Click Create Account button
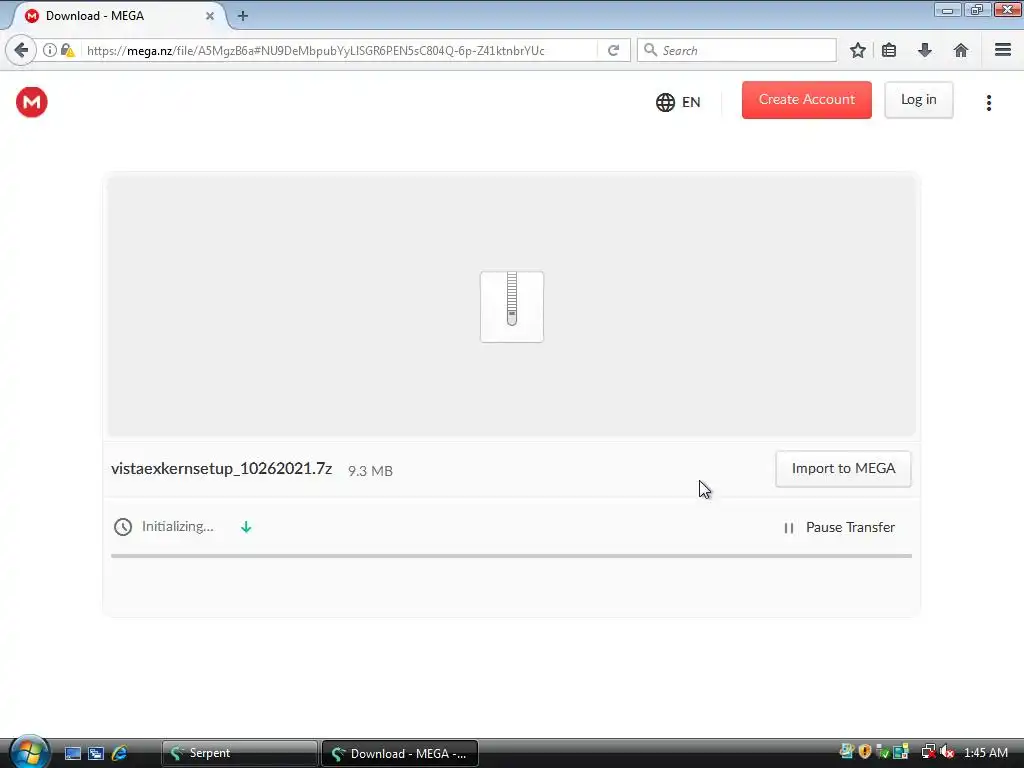 point(807,100)
